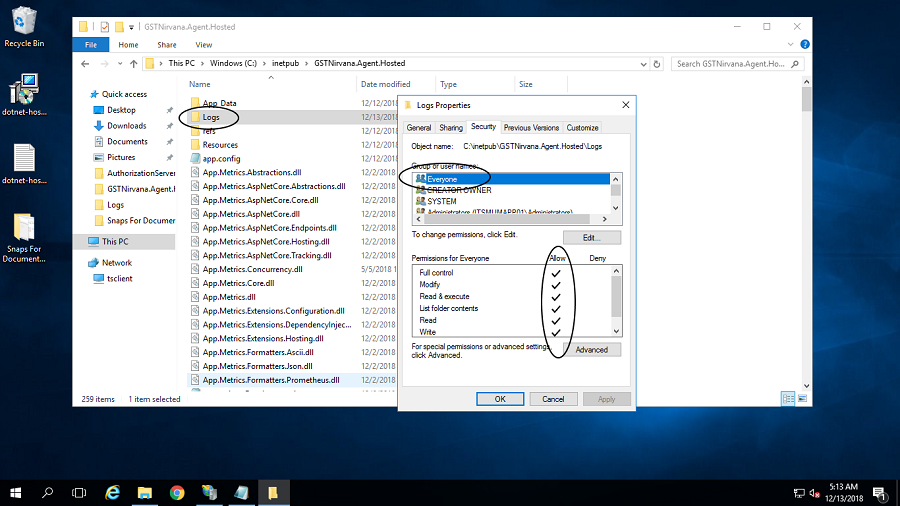Launch Google Chrome from the taskbar
The image size is (900, 506).
[x=177, y=493]
